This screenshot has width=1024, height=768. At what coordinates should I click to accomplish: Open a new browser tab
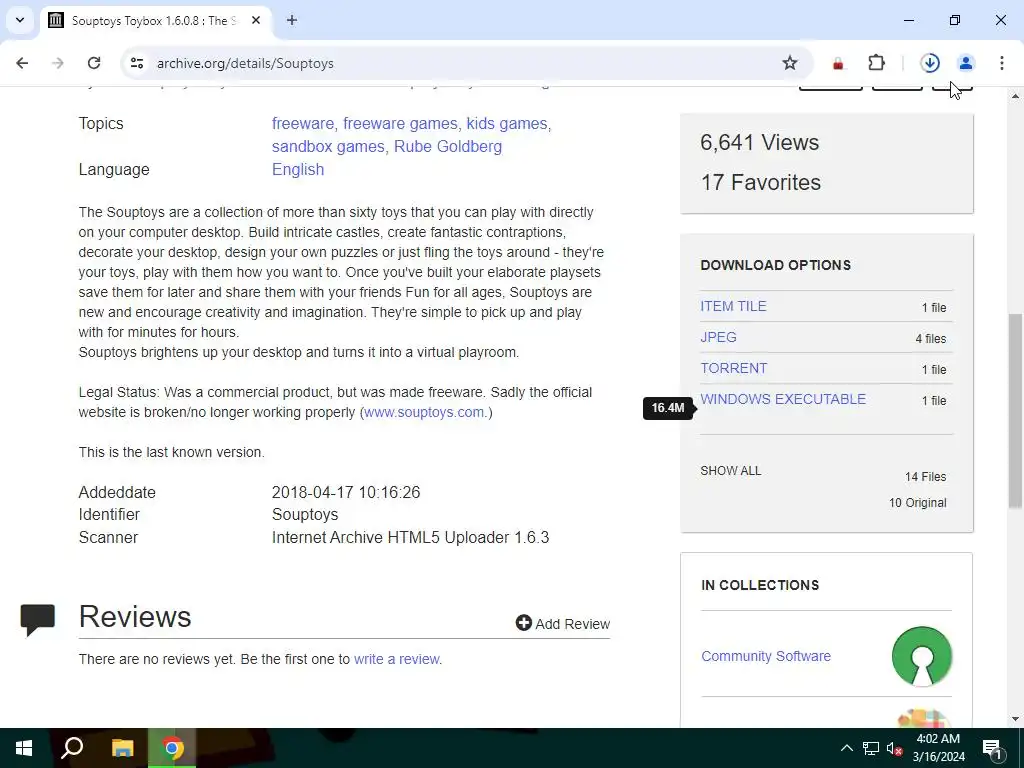click(x=292, y=20)
